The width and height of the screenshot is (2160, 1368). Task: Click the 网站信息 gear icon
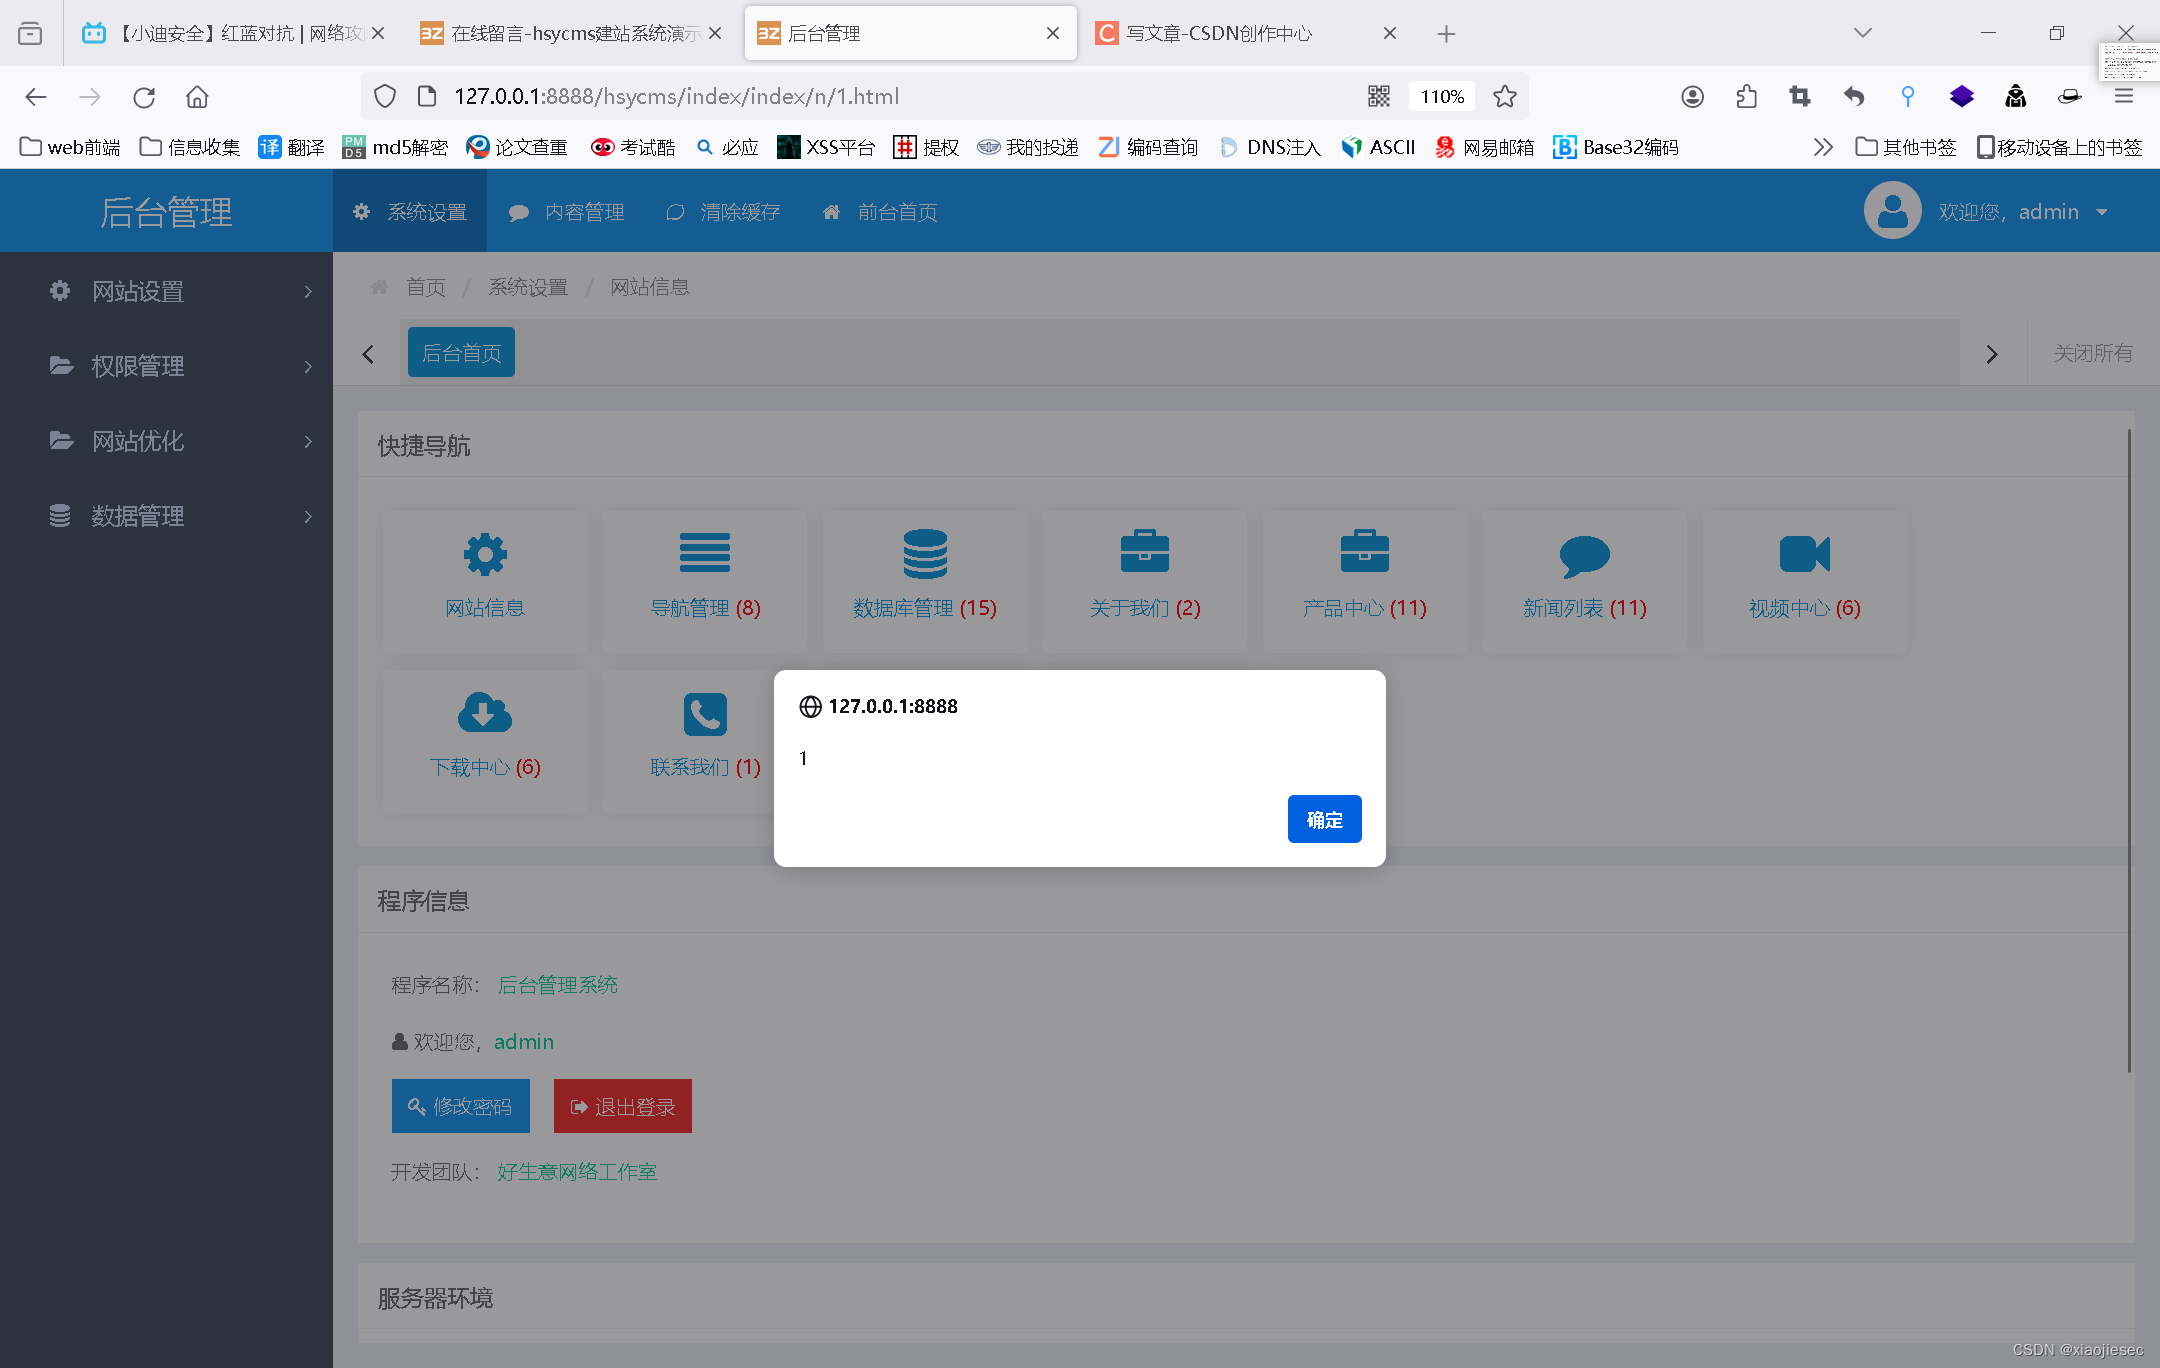tap(485, 554)
